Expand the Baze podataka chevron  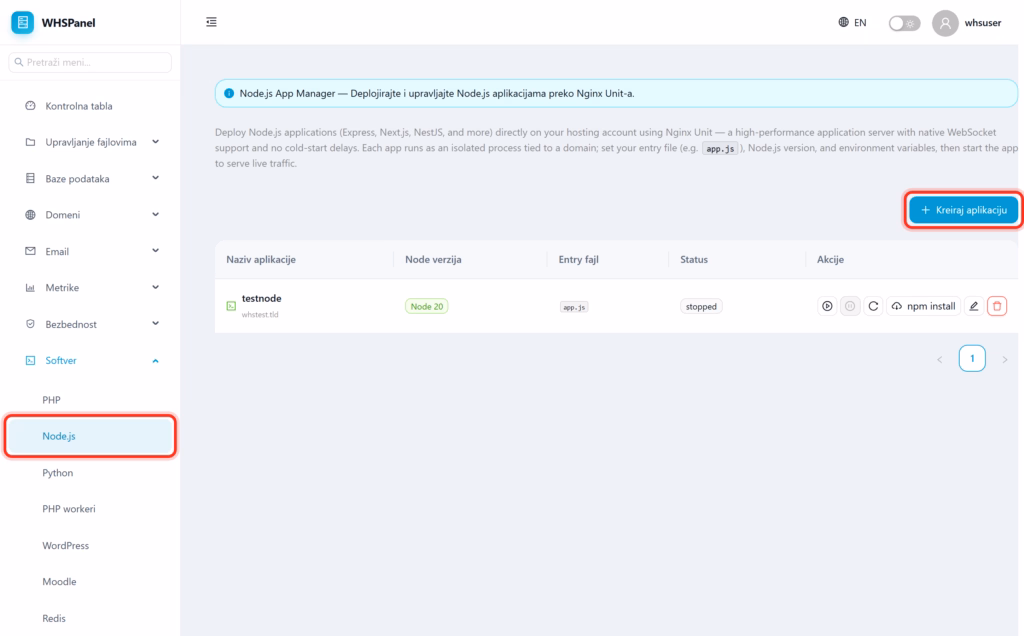coord(155,178)
